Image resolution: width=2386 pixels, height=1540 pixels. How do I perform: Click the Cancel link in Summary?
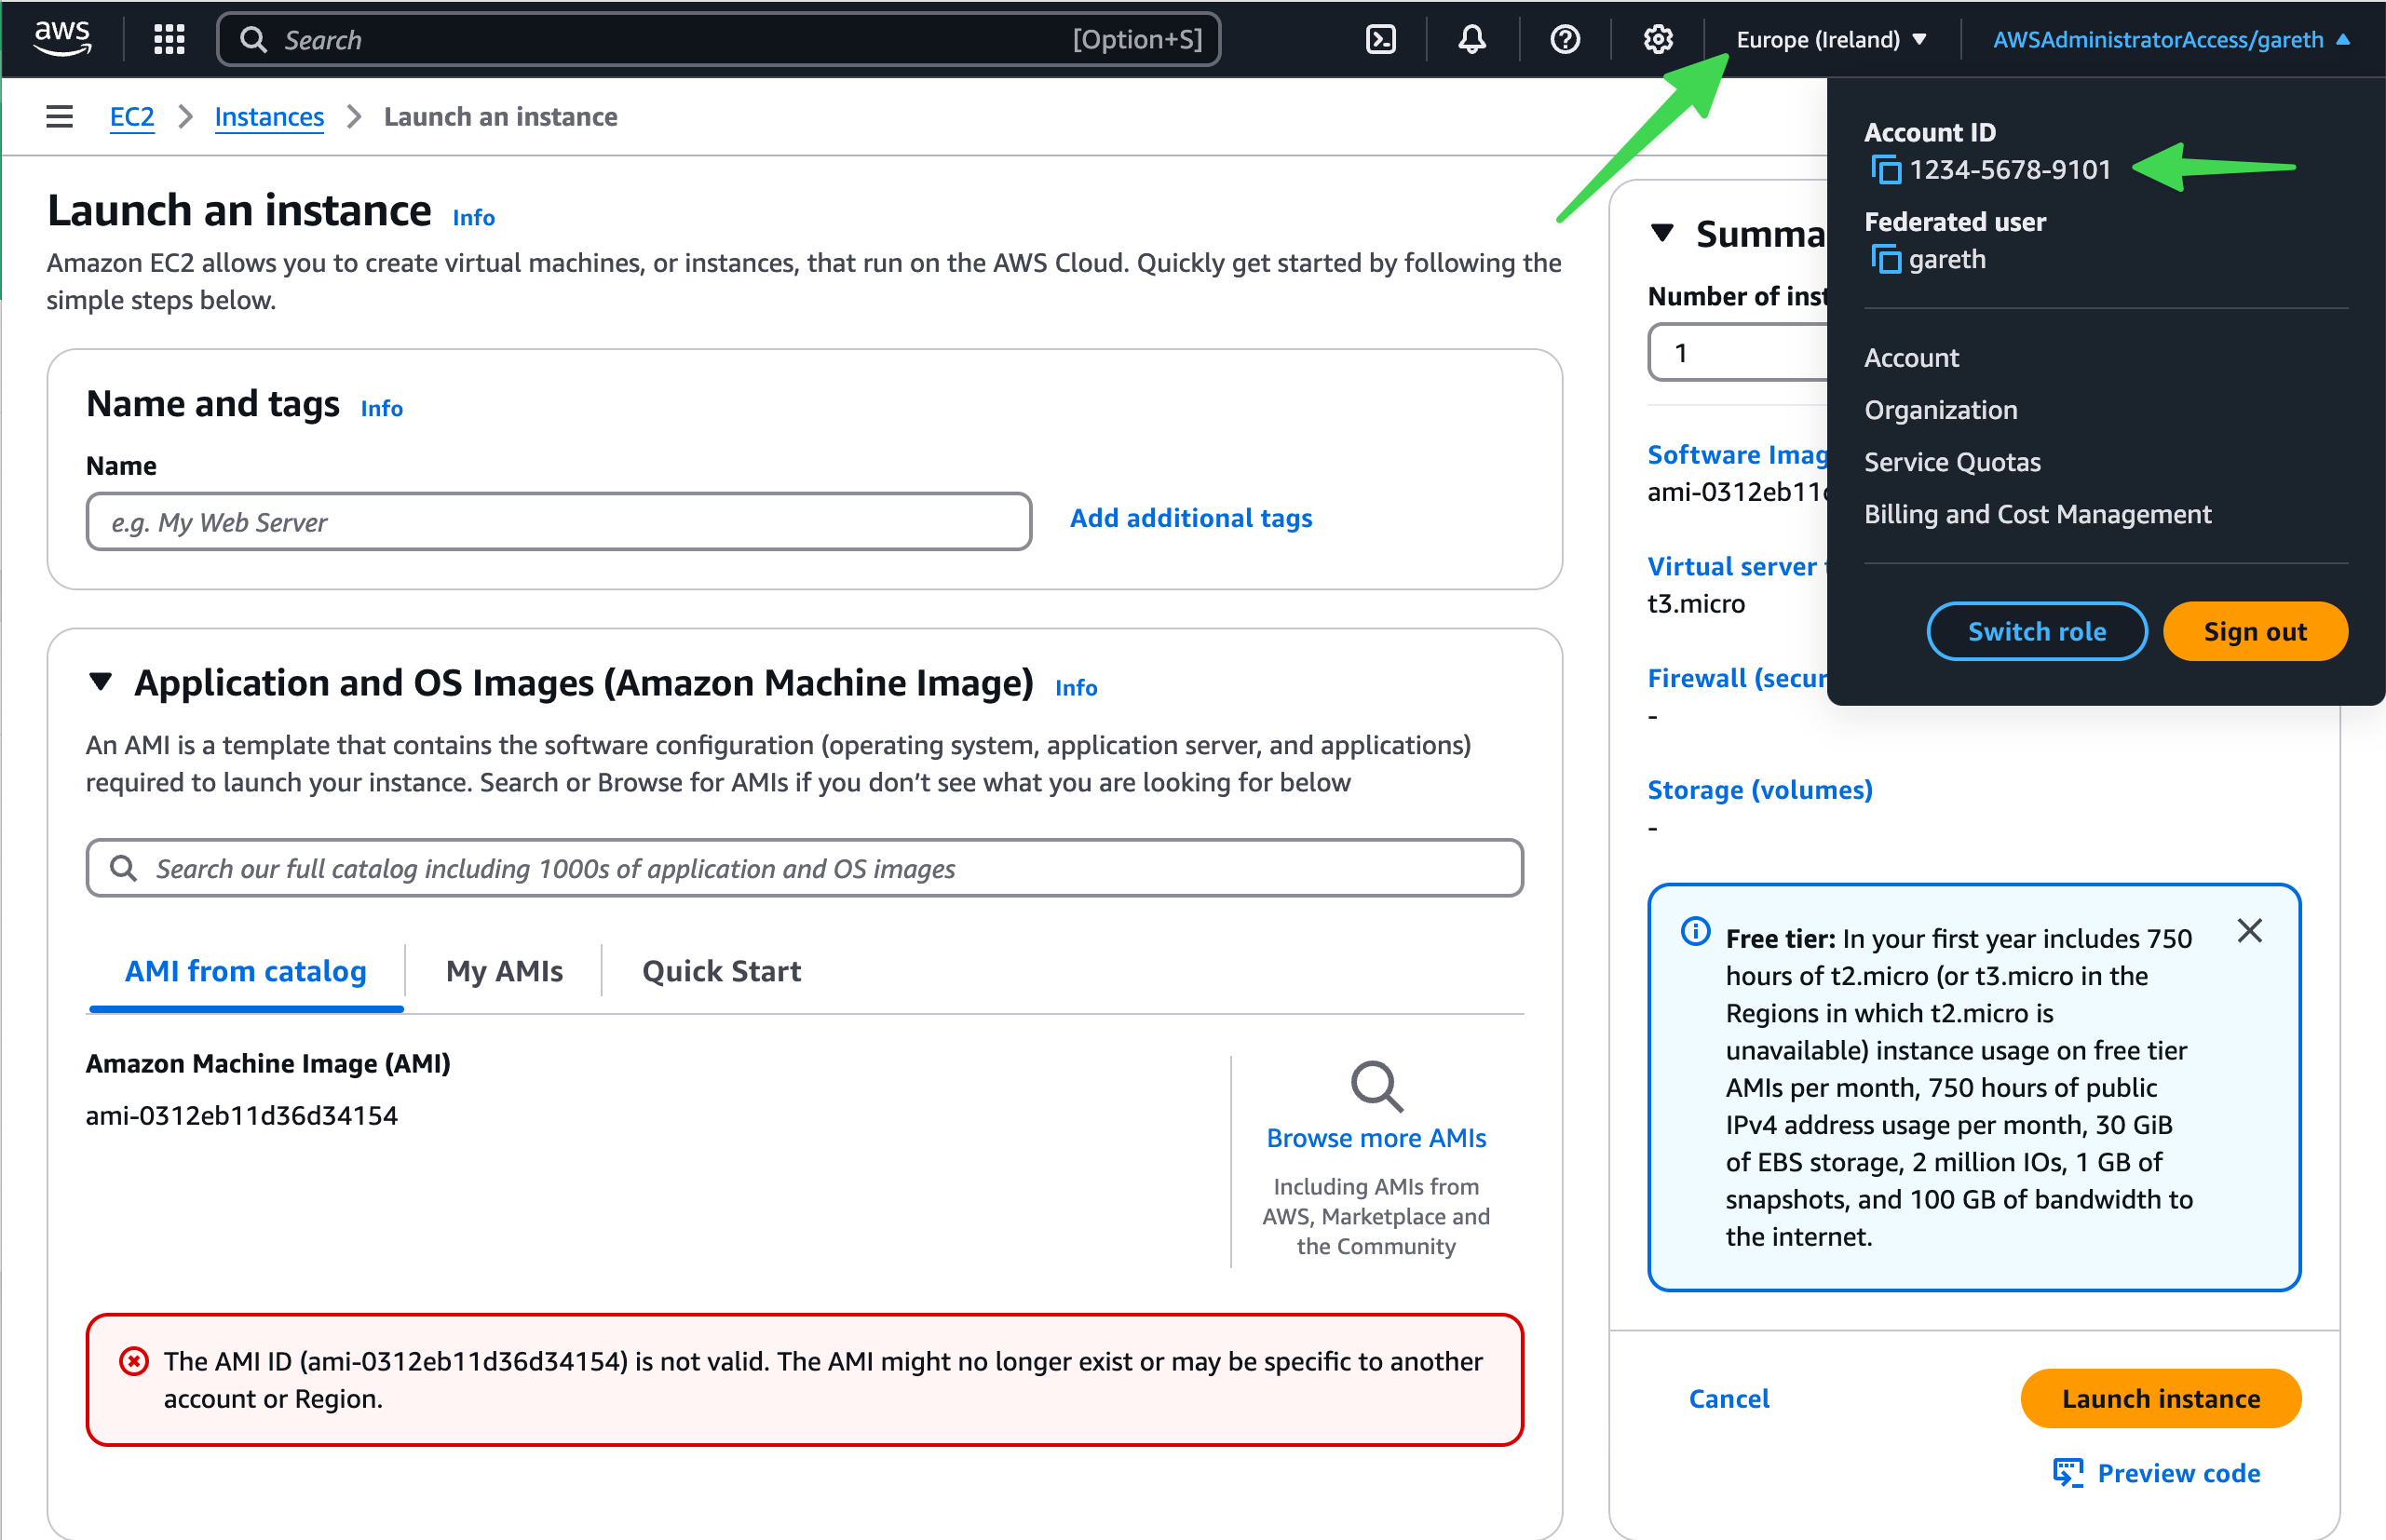coord(1728,1398)
